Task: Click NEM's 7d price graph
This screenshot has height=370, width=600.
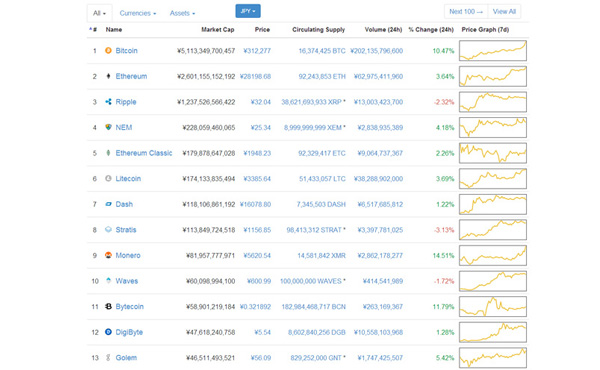Action: [x=493, y=127]
